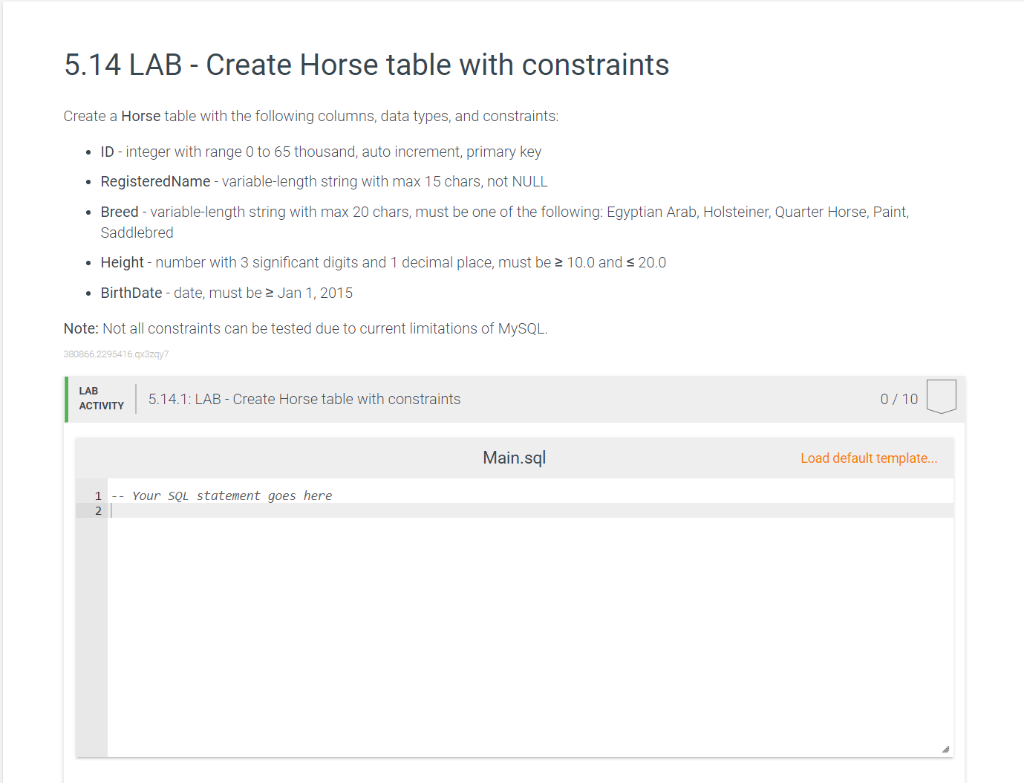Click line number 2 in the editor

97,510
